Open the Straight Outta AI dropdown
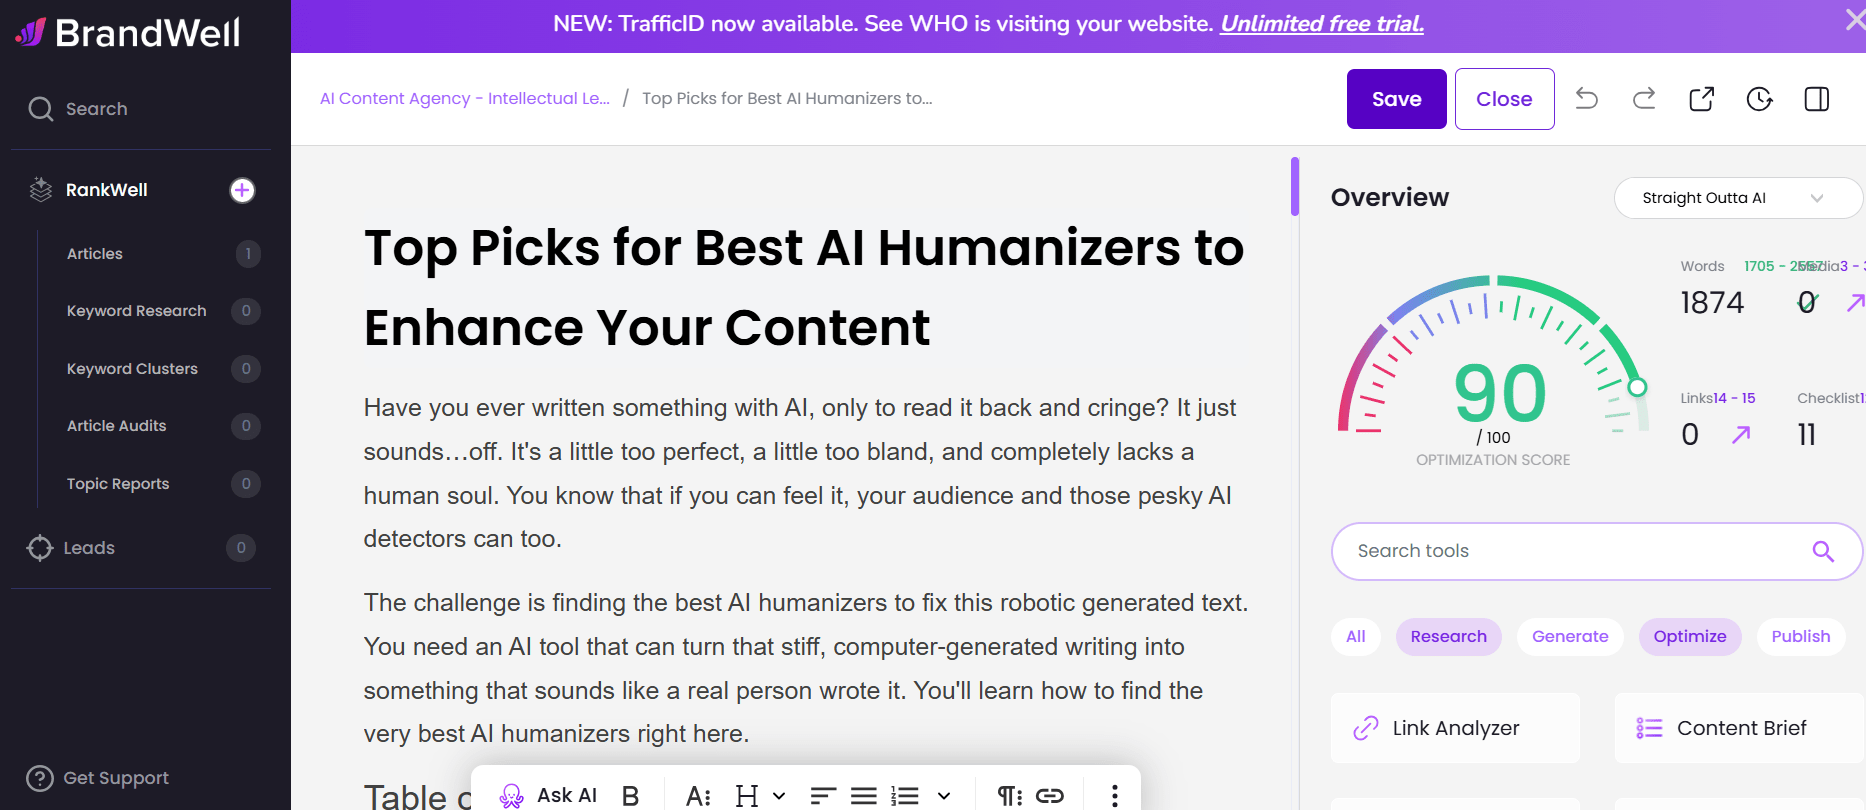 pyautogui.click(x=1736, y=198)
